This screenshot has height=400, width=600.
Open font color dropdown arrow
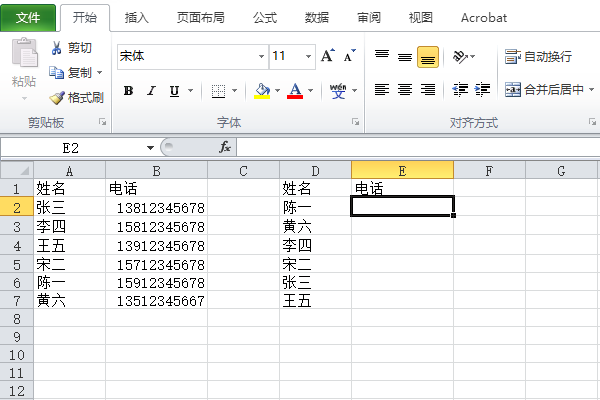click(310, 91)
